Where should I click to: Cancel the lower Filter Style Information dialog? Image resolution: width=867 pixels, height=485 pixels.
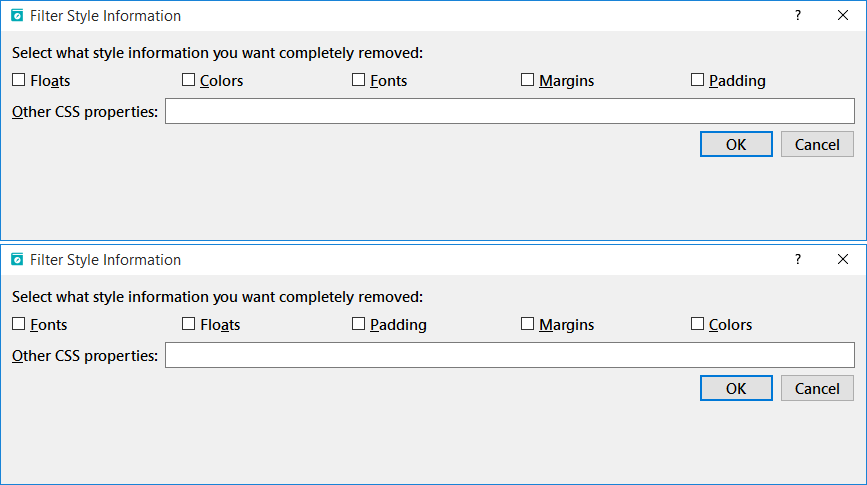[x=817, y=388]
